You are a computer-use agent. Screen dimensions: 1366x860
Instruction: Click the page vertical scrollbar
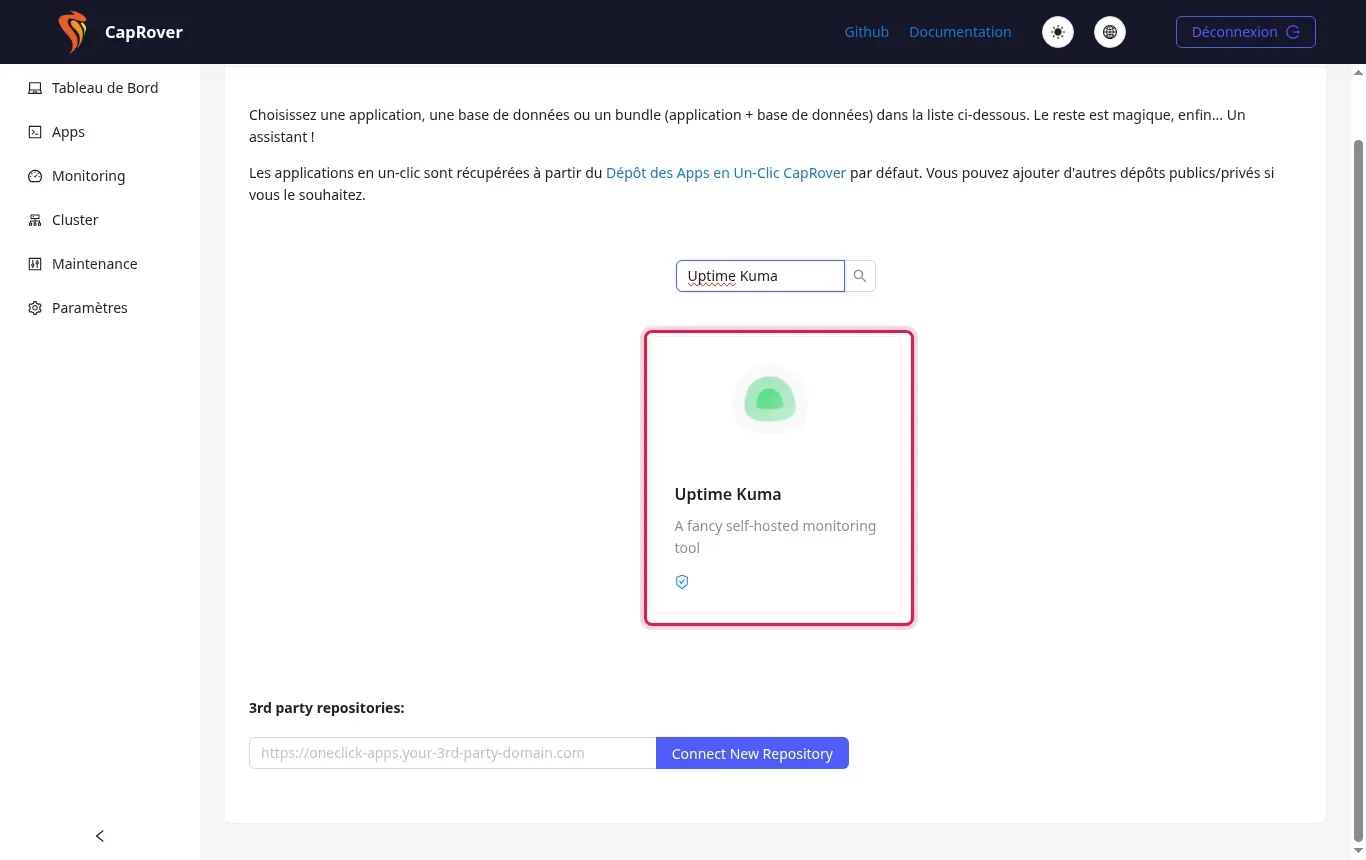(x=1358, y=490)
